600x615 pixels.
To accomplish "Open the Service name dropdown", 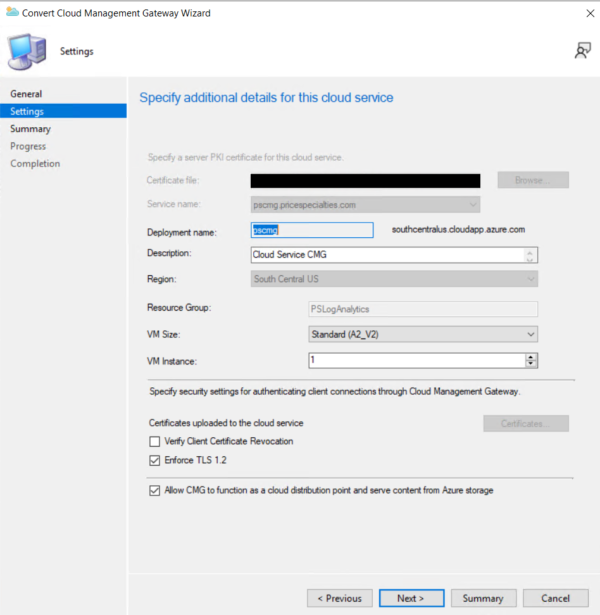I will 365,205.
